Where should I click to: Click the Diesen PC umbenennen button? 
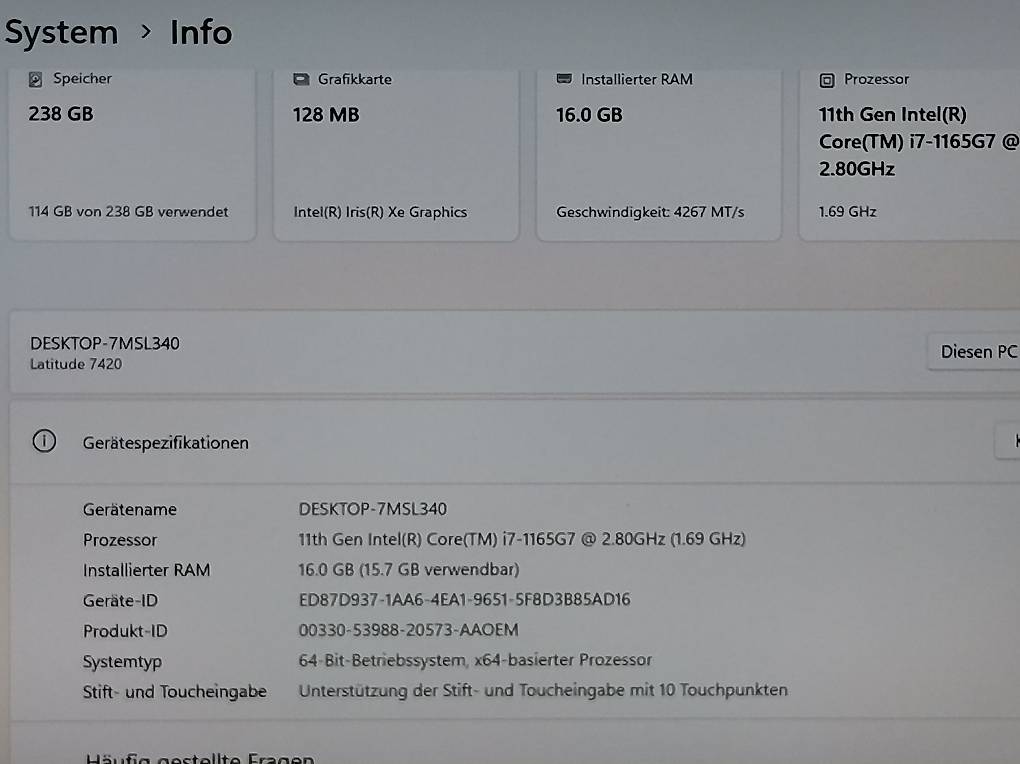[978, 351]
